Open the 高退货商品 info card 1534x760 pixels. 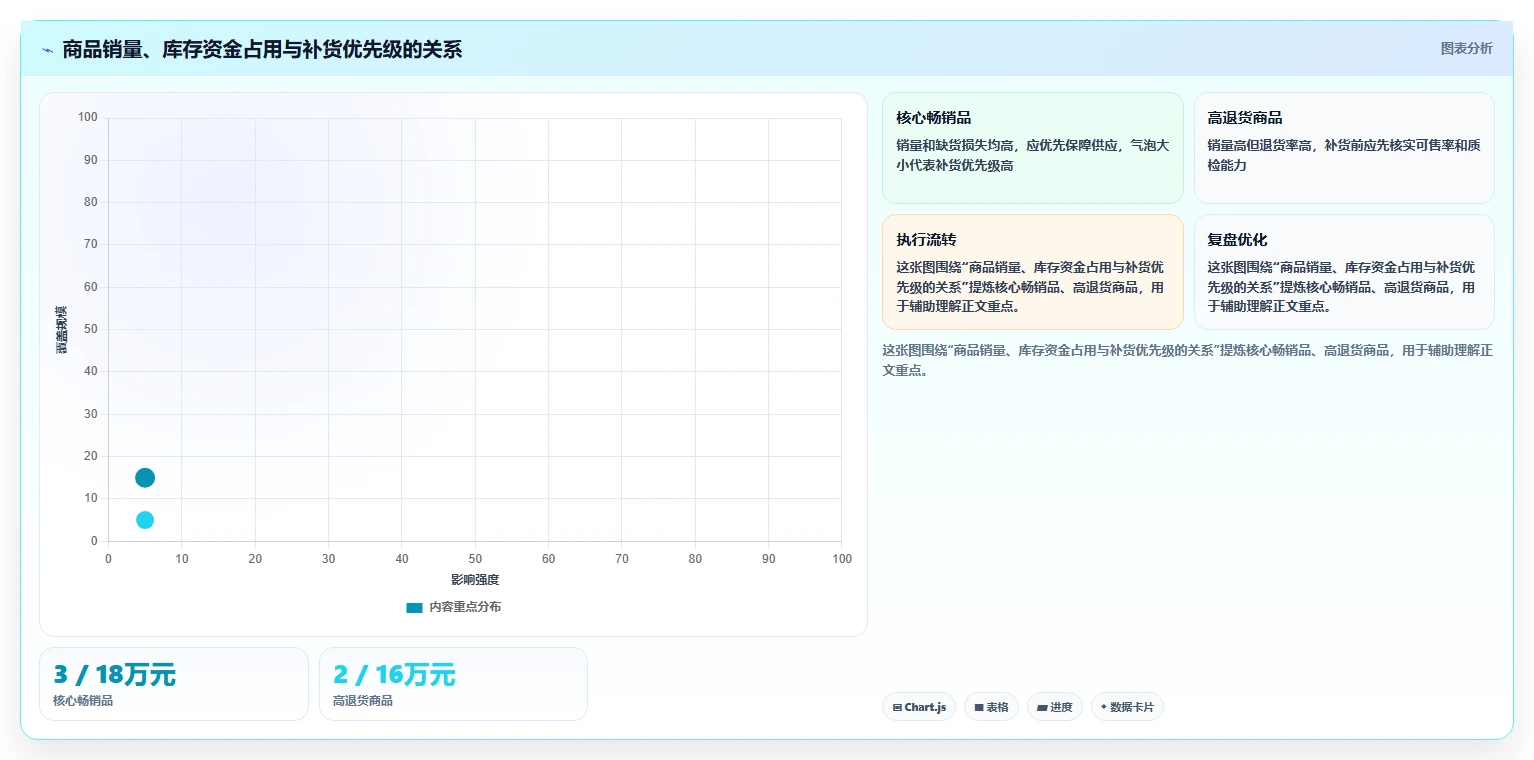(x=1344, y=148)
